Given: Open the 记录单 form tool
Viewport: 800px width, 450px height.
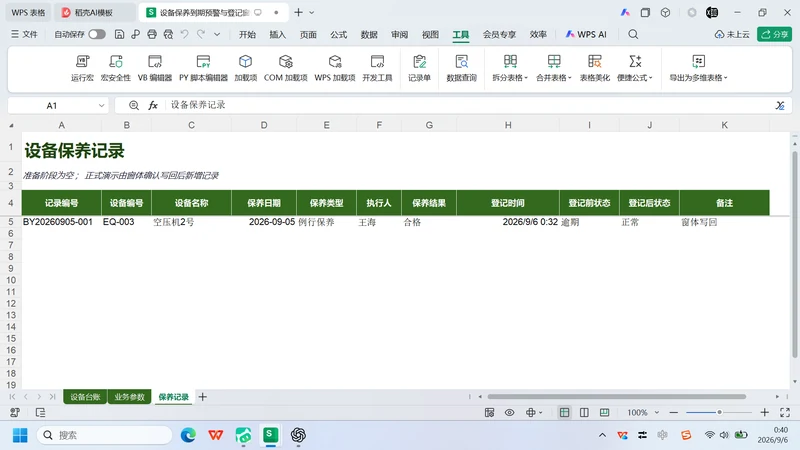Looking at the screenshot, I should click(x=419, y=68).
